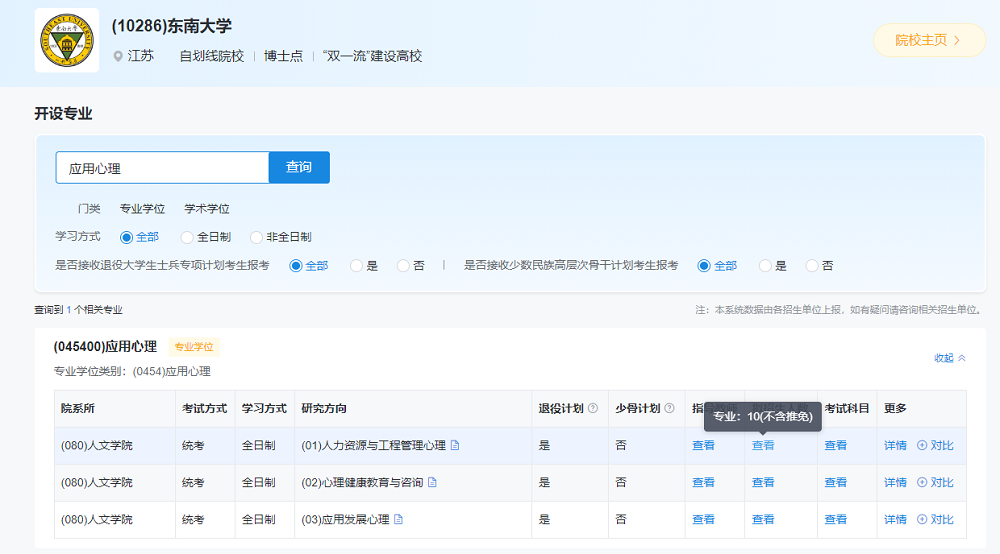Click the 开设专业 section heading
This screenshot has width=1000, height=554.
63,113
